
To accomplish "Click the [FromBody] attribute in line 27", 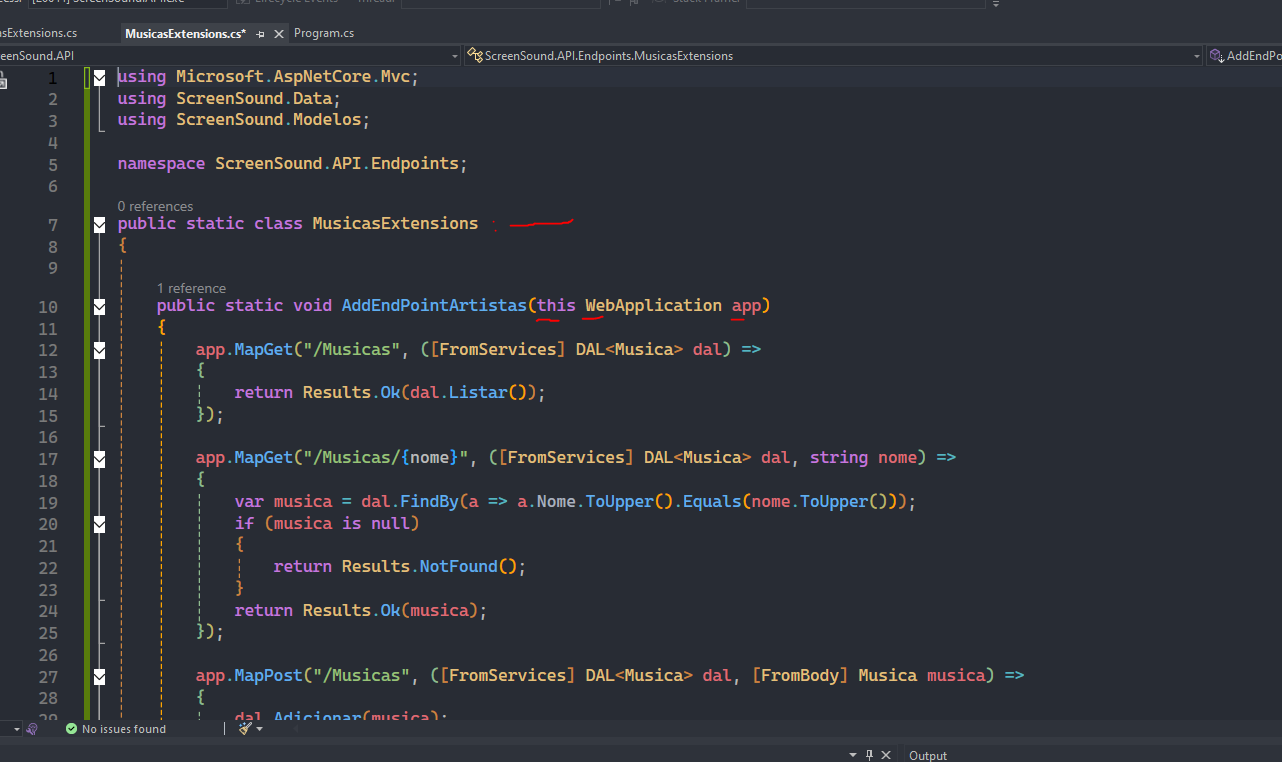I will point(800,675).
